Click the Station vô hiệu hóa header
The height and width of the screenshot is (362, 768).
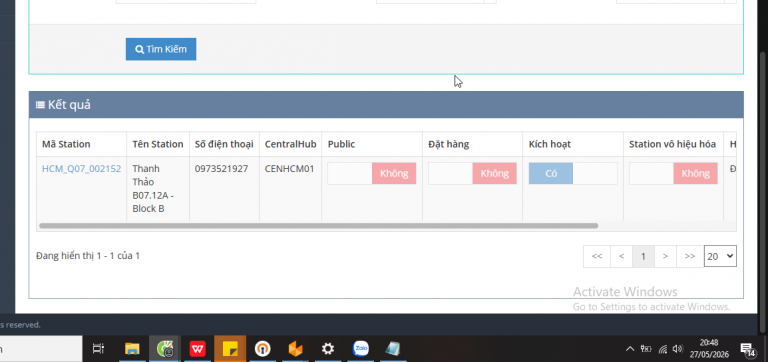click(672, 144)
